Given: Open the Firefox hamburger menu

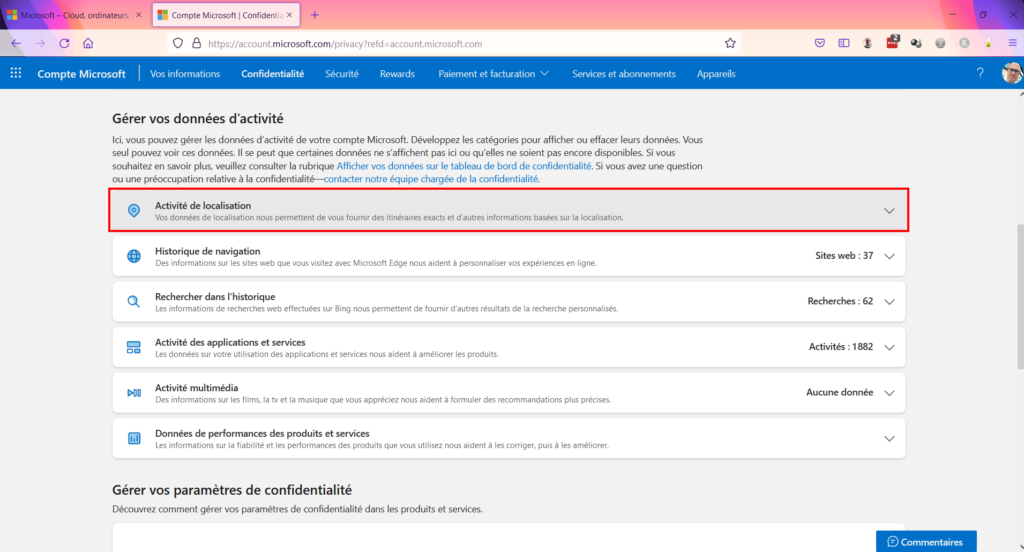Looking at the screenshot, I should click(1012, 43).
